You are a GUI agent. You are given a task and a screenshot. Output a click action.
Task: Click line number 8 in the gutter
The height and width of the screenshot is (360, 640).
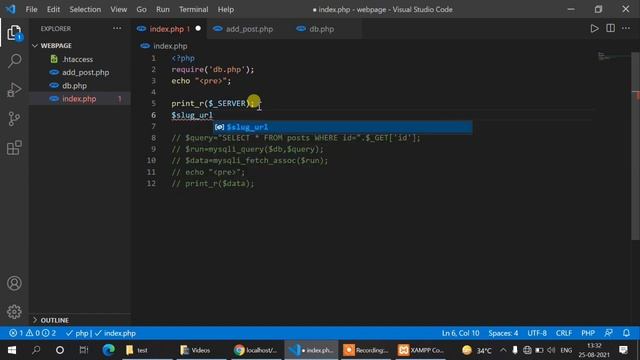[153, 138]
